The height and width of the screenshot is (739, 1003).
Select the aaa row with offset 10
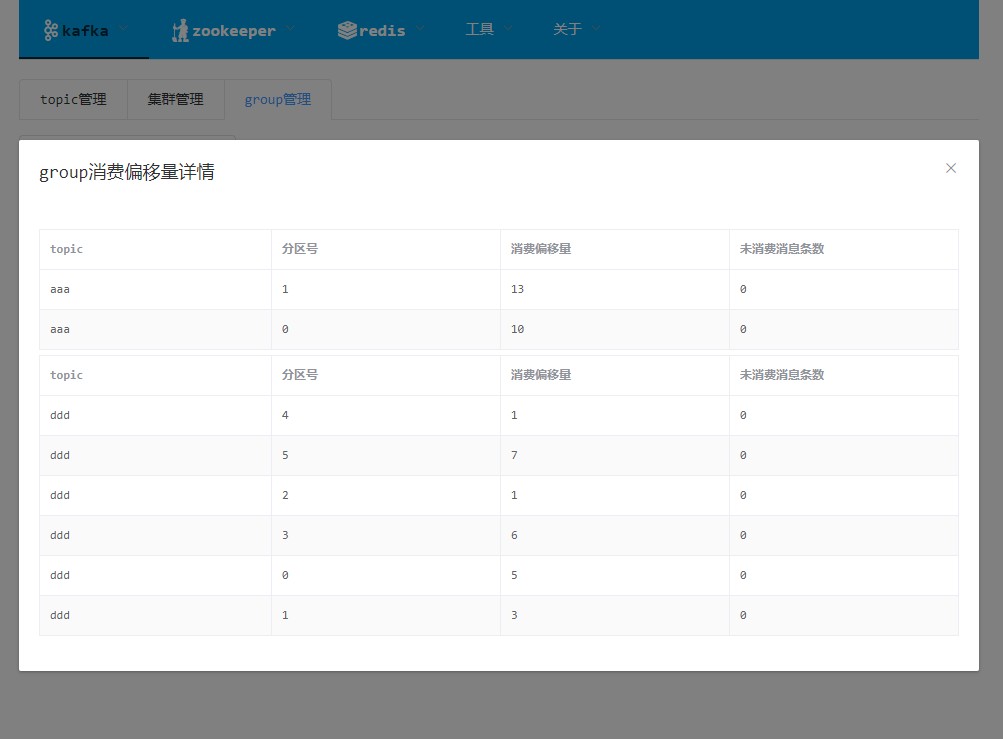click(499, 330)
